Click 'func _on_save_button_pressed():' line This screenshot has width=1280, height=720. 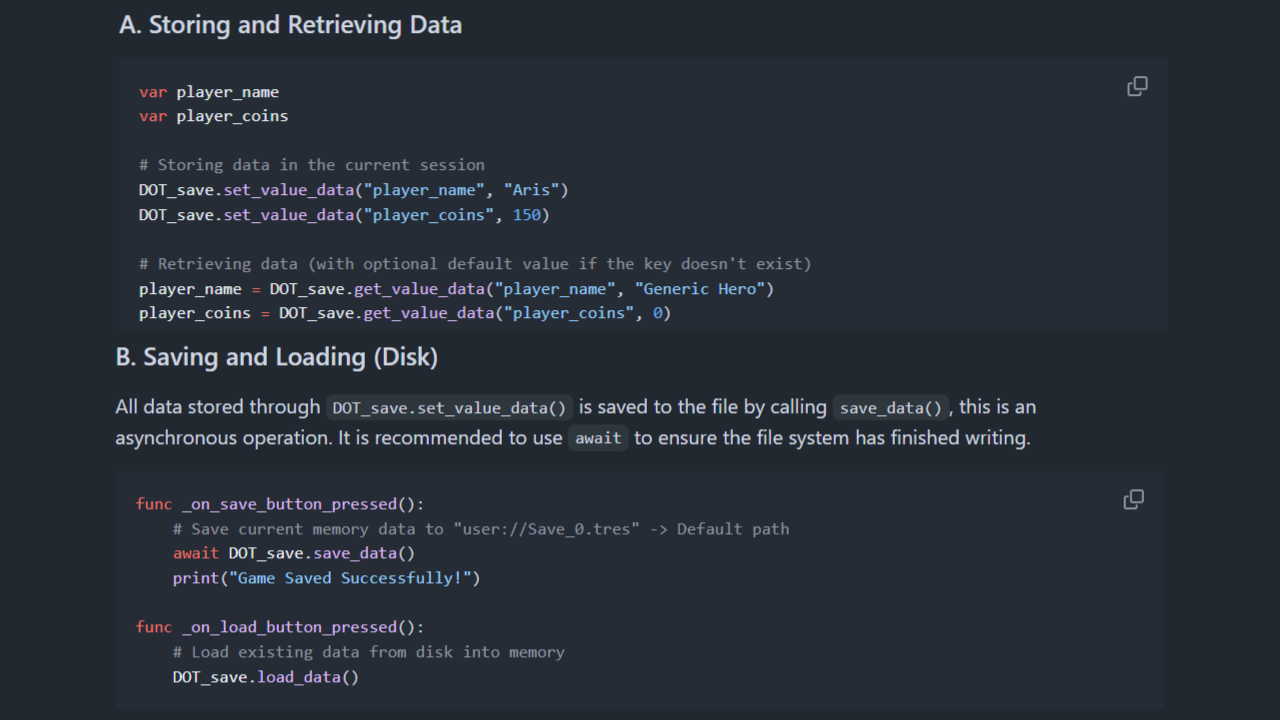pyautogui.click(x=280, y=504)
